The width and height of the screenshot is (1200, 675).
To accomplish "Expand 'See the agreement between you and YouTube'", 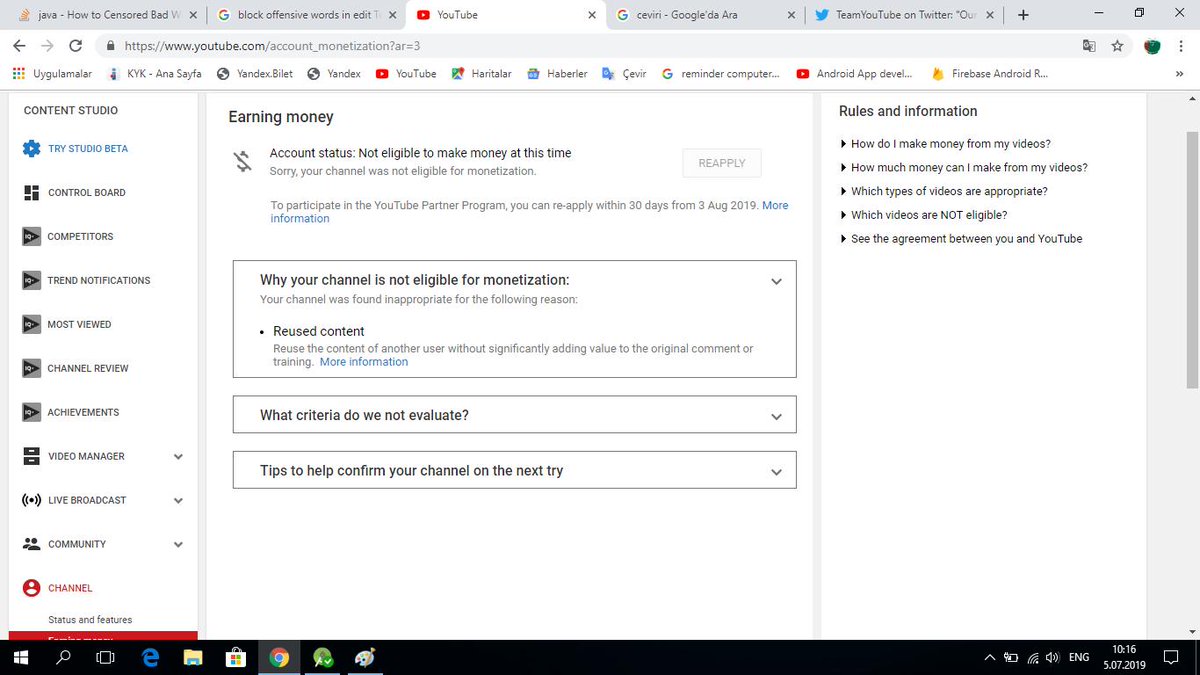I will click(x=962, y=239).
